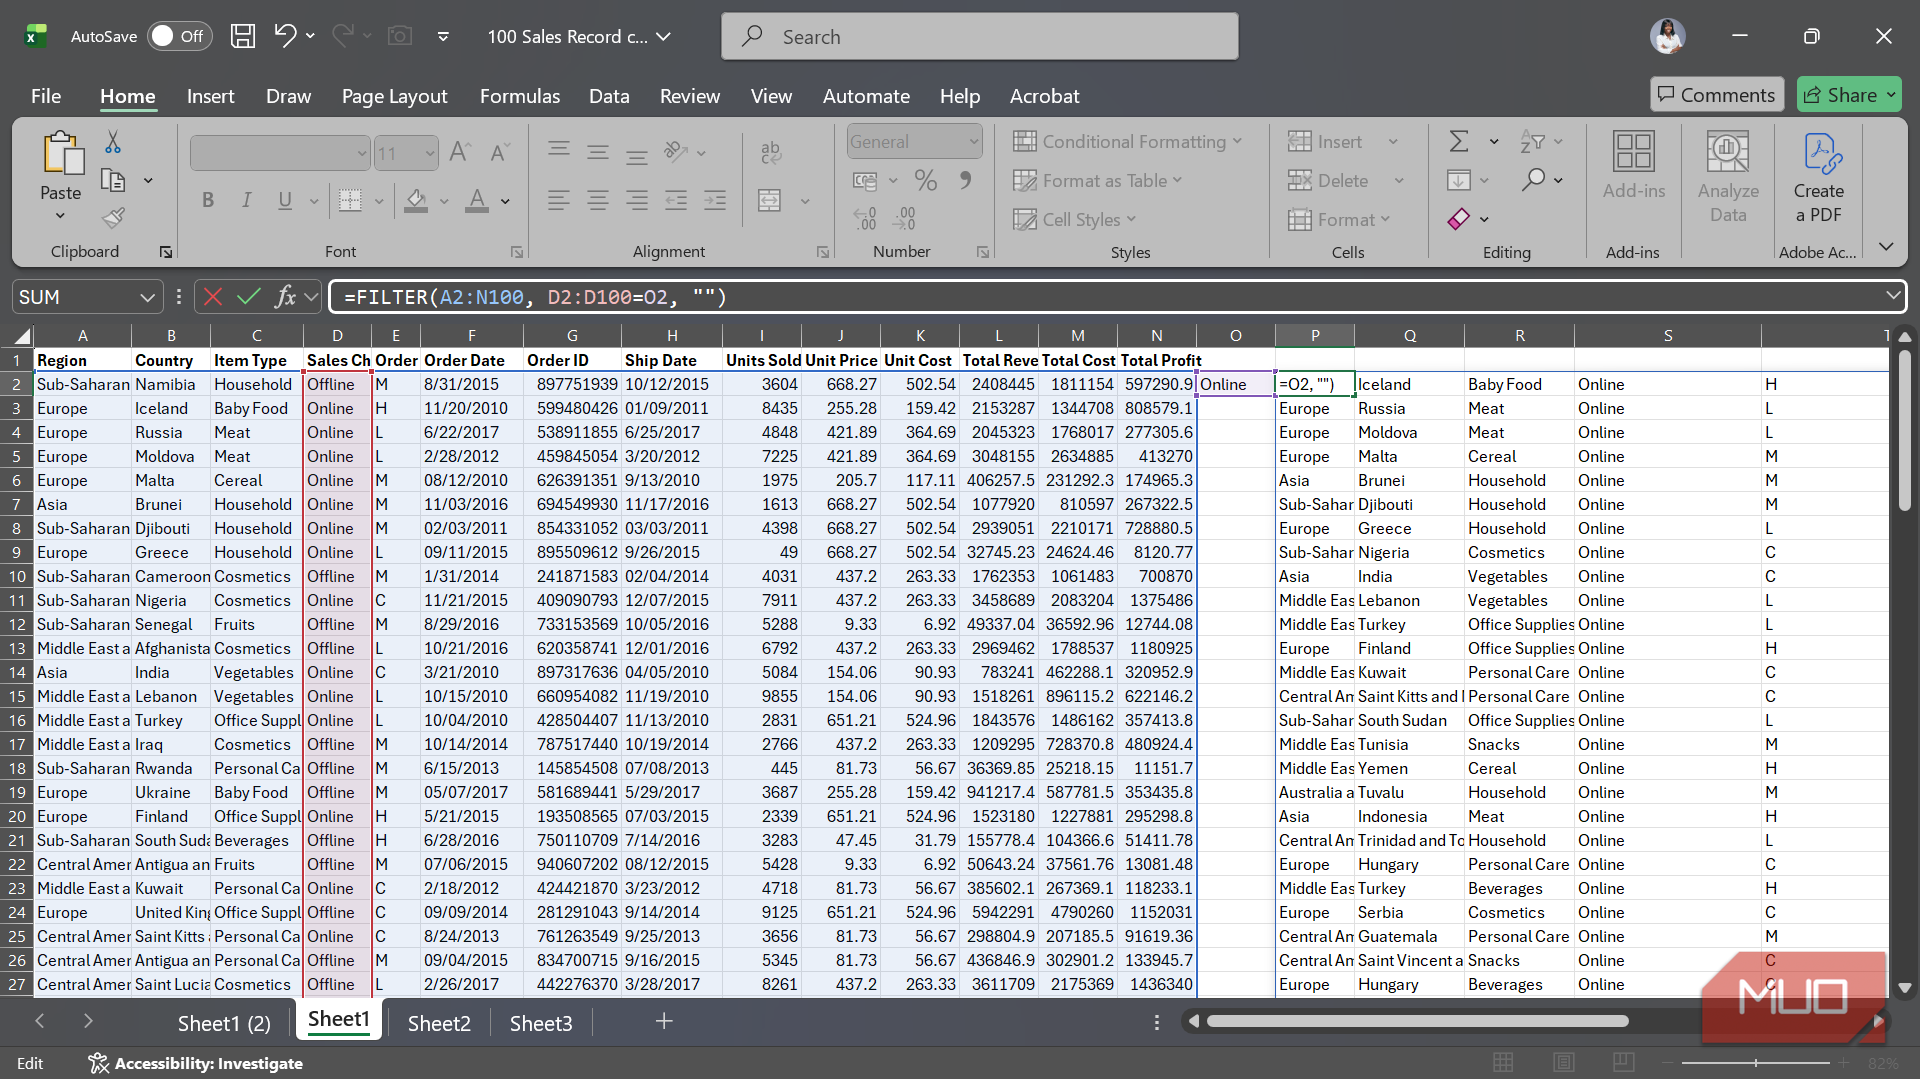Open the Data ribbon tab

point(609,96)
